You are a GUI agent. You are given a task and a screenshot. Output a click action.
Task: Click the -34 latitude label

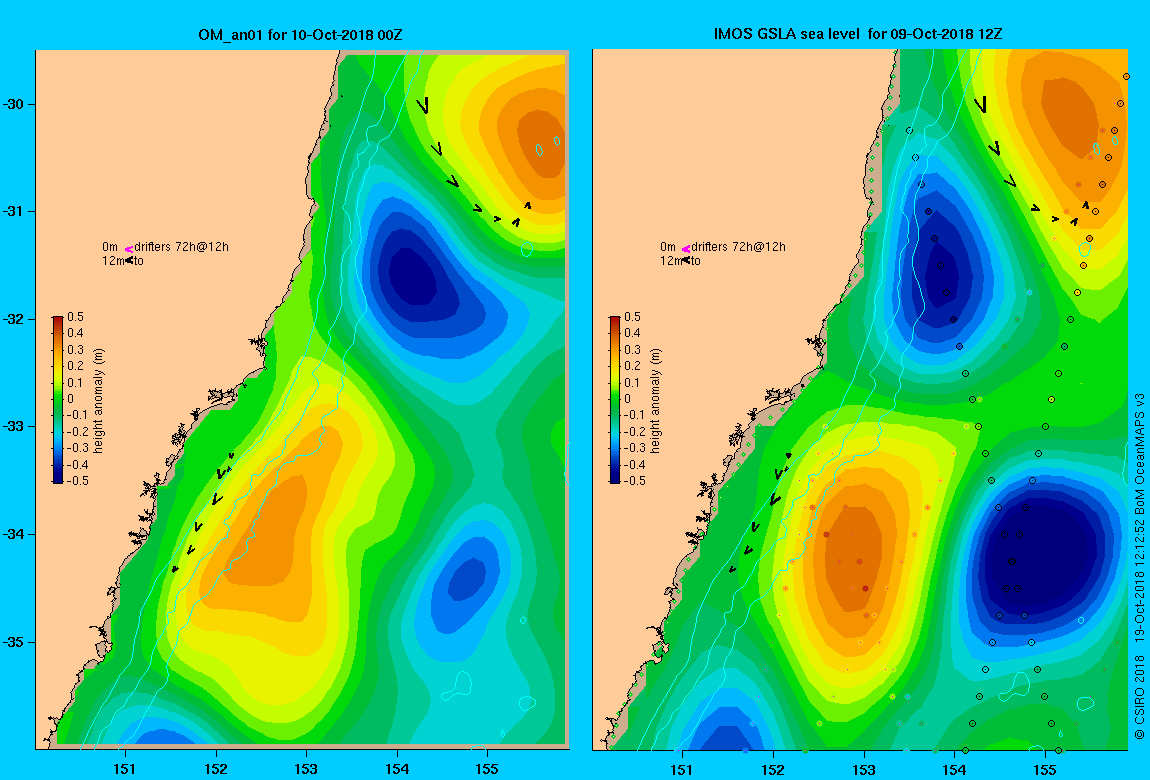(13, 534)
